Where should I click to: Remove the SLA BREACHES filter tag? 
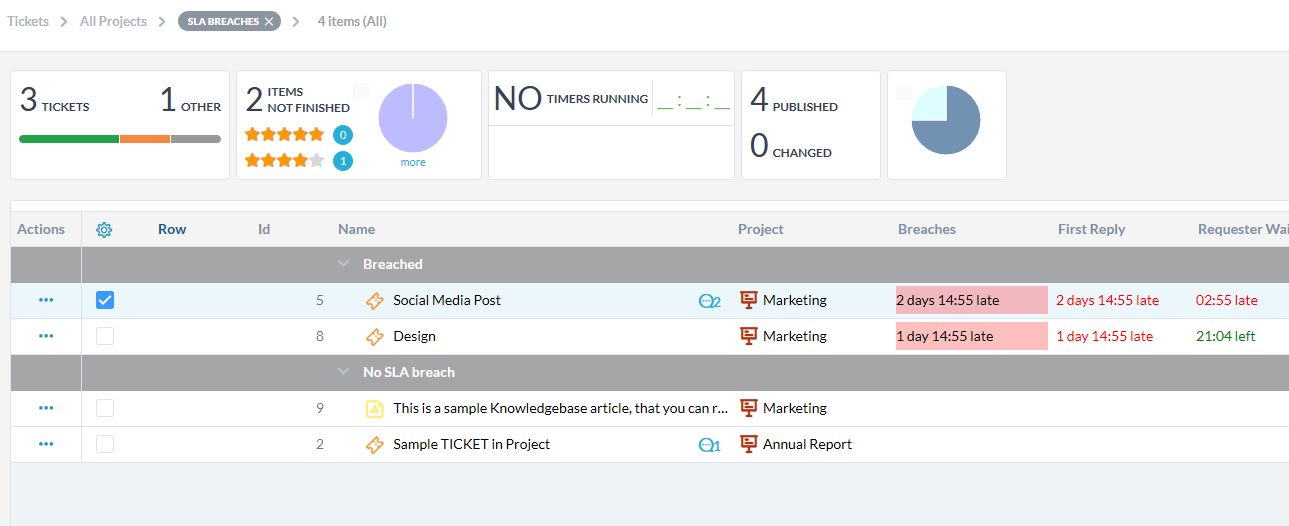[269, 21]
